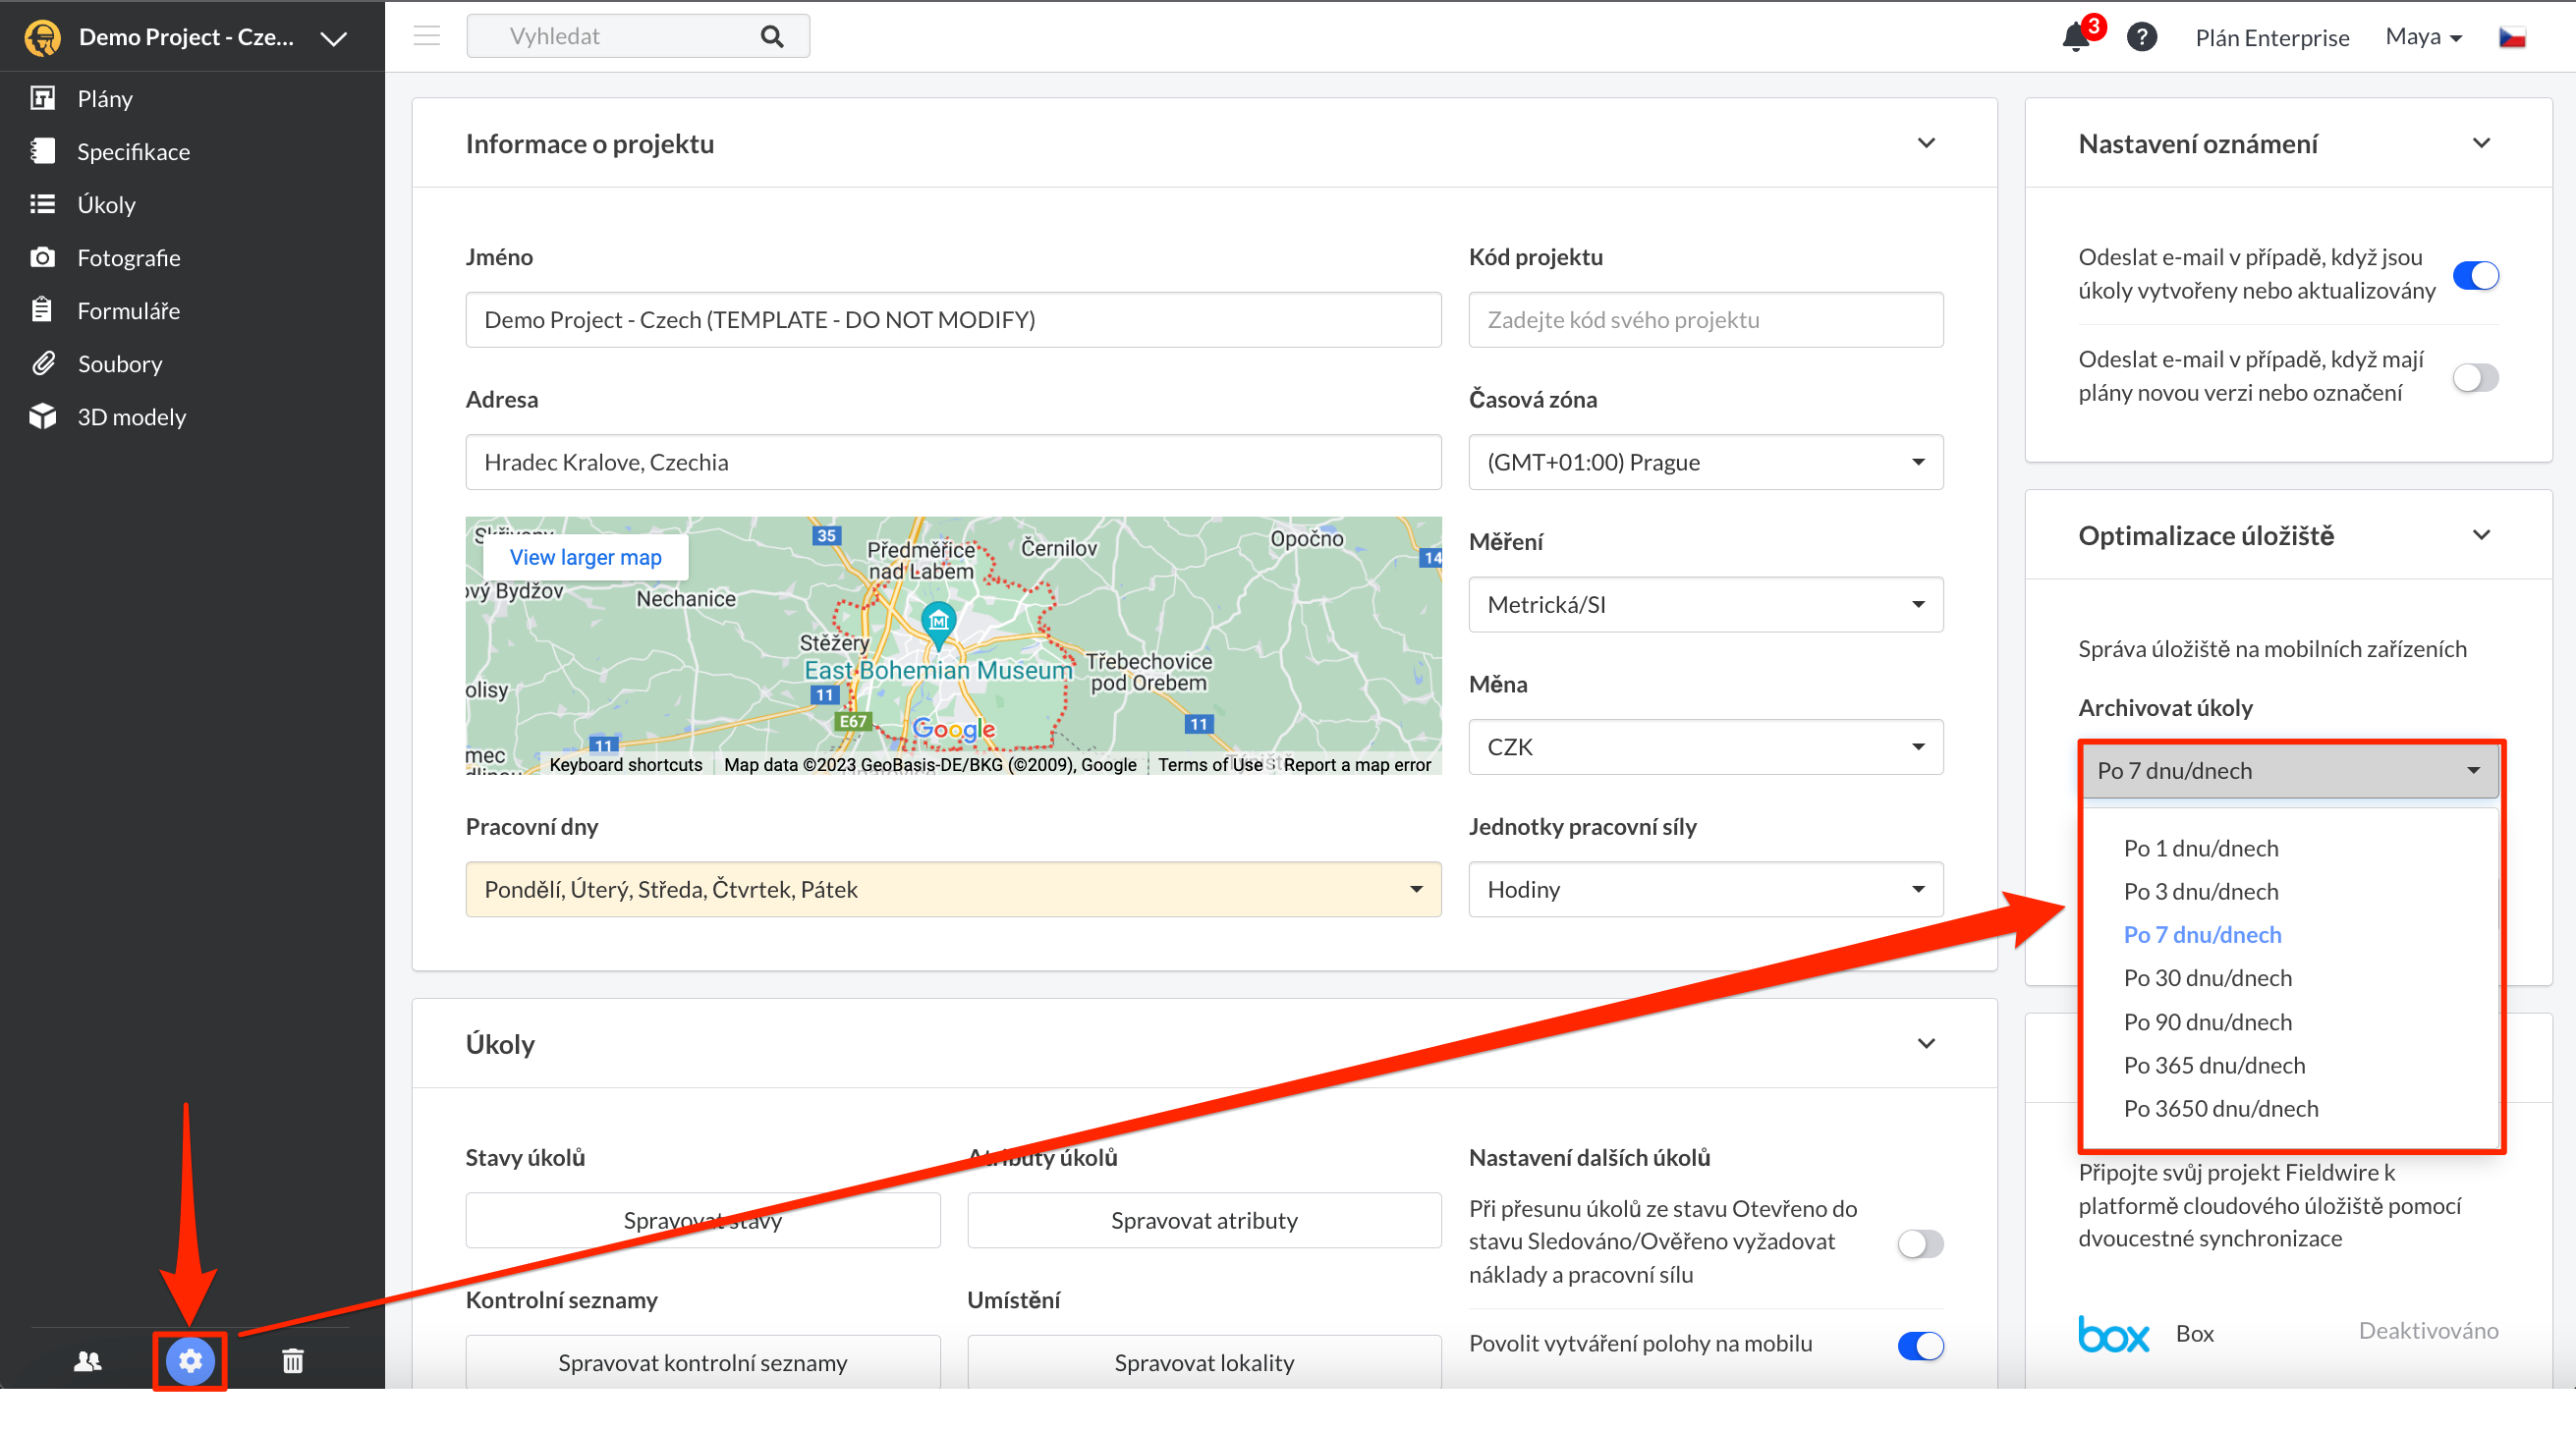Open the help question mark icon
The width and height of the screenshot is (2576, 1432).
click(x=2141, y=37)
